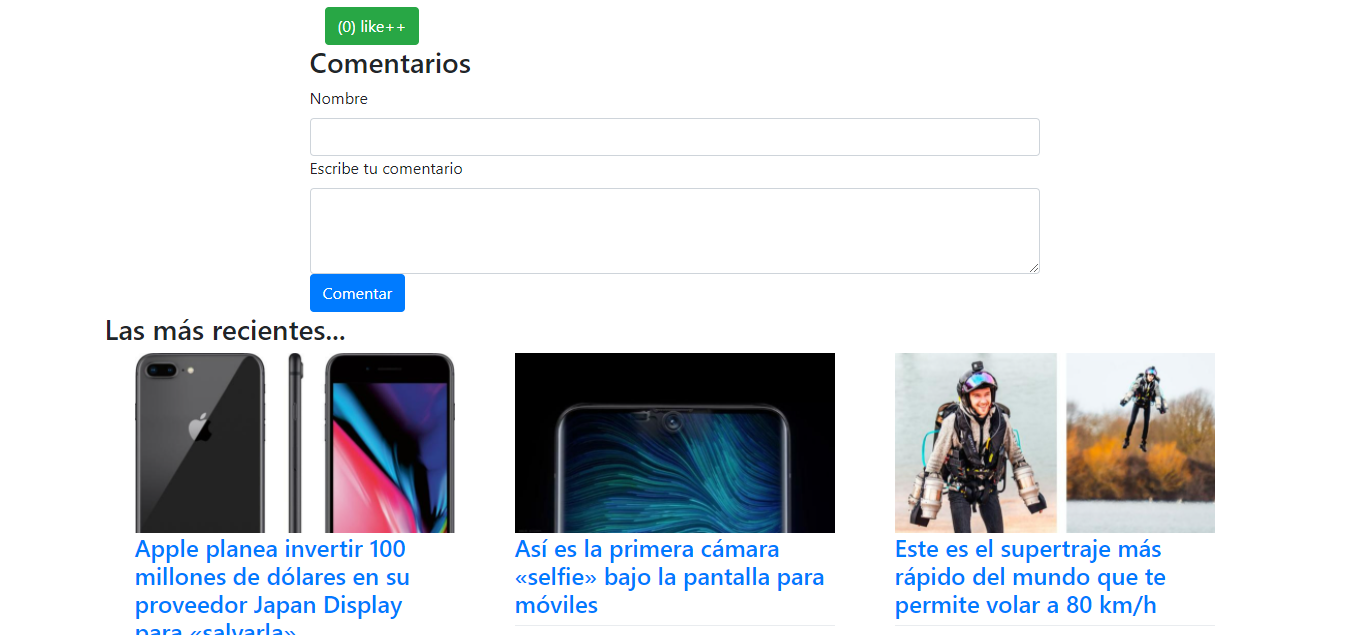Focus the Nombre input field
Viewport: 1349px width, 635px height.
click(675, 137)
